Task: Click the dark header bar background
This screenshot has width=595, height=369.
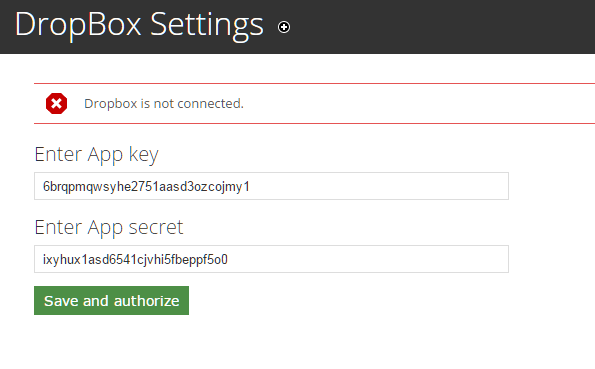Action: coord(436,27)
